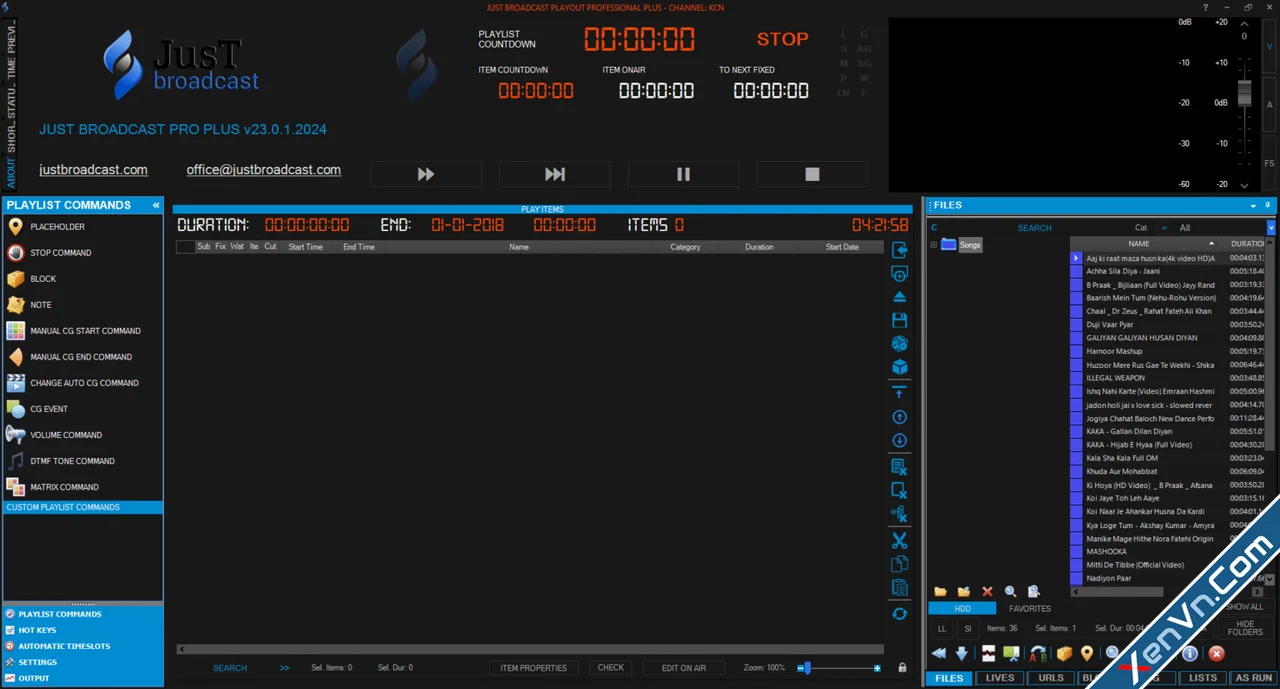Click the red X delete icon above HDD
Image resolution: width=1280 pixels, height=689 pixels.
987,591
